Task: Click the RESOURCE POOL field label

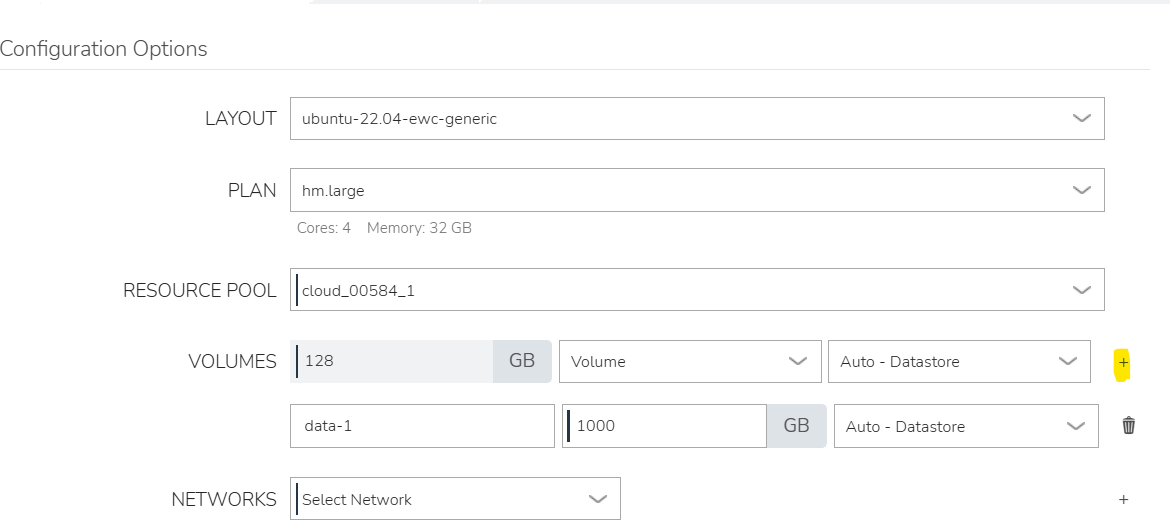Action: 200,290
